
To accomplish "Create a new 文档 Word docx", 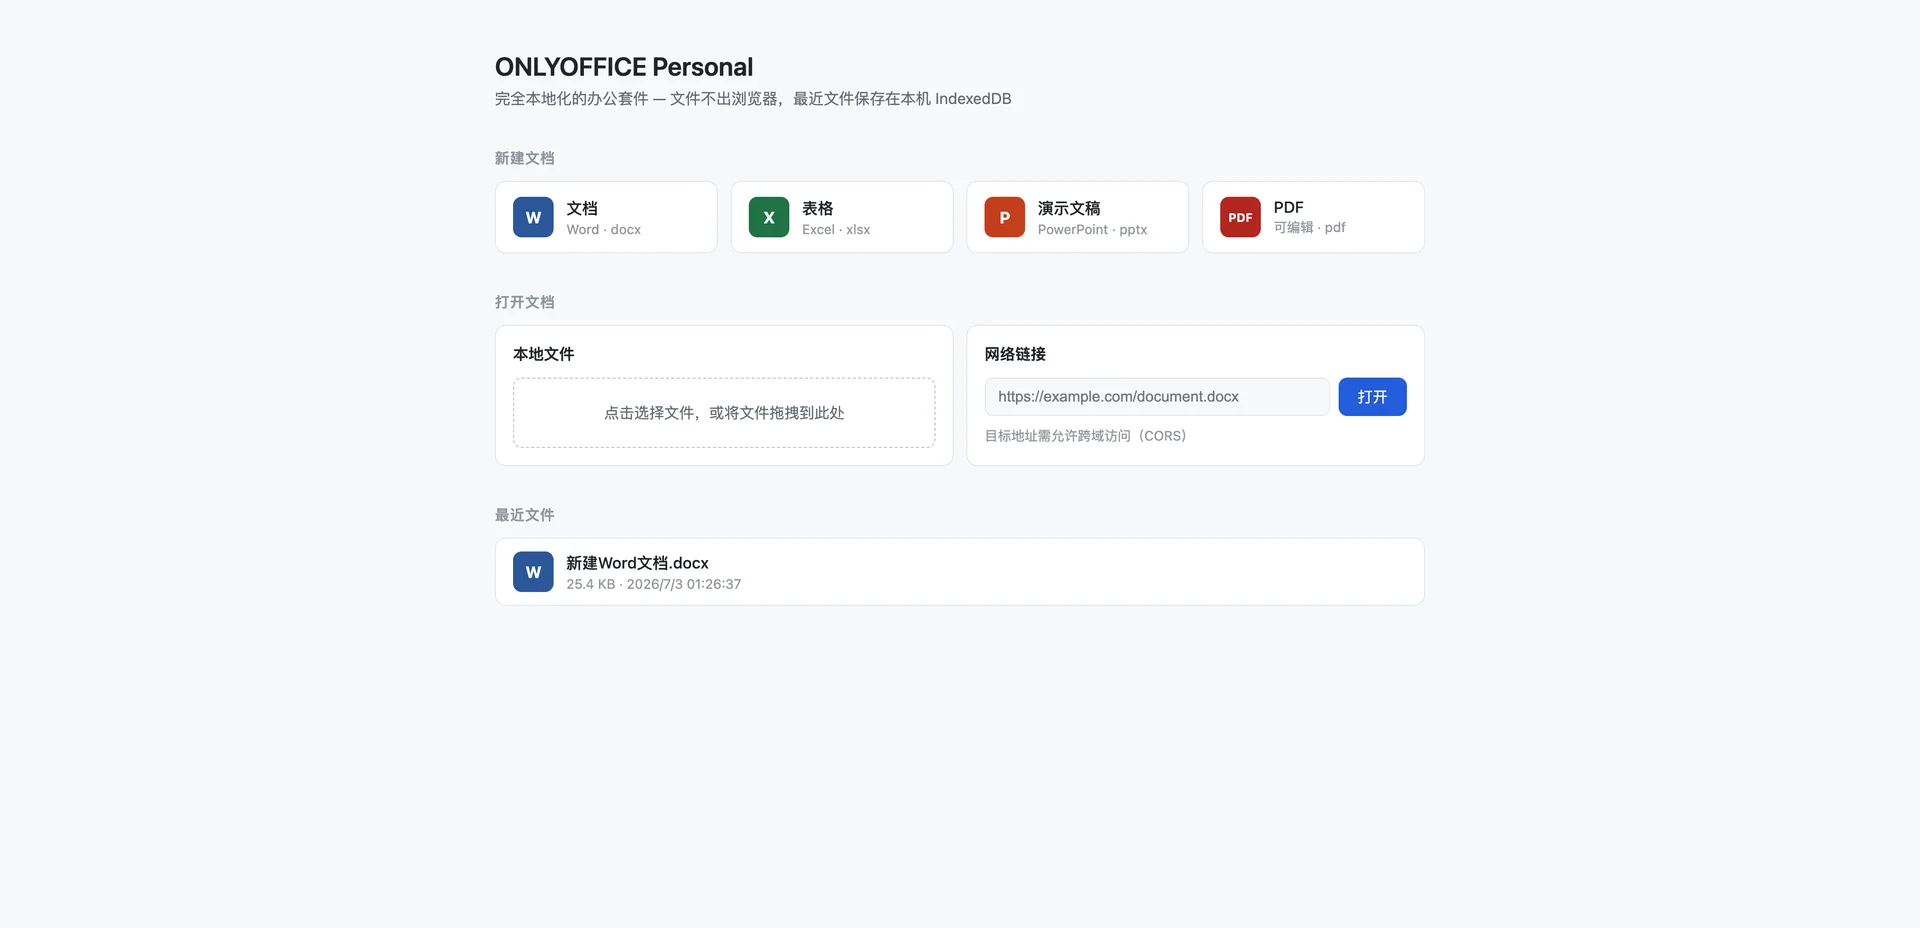I will (x=606, y=217).
